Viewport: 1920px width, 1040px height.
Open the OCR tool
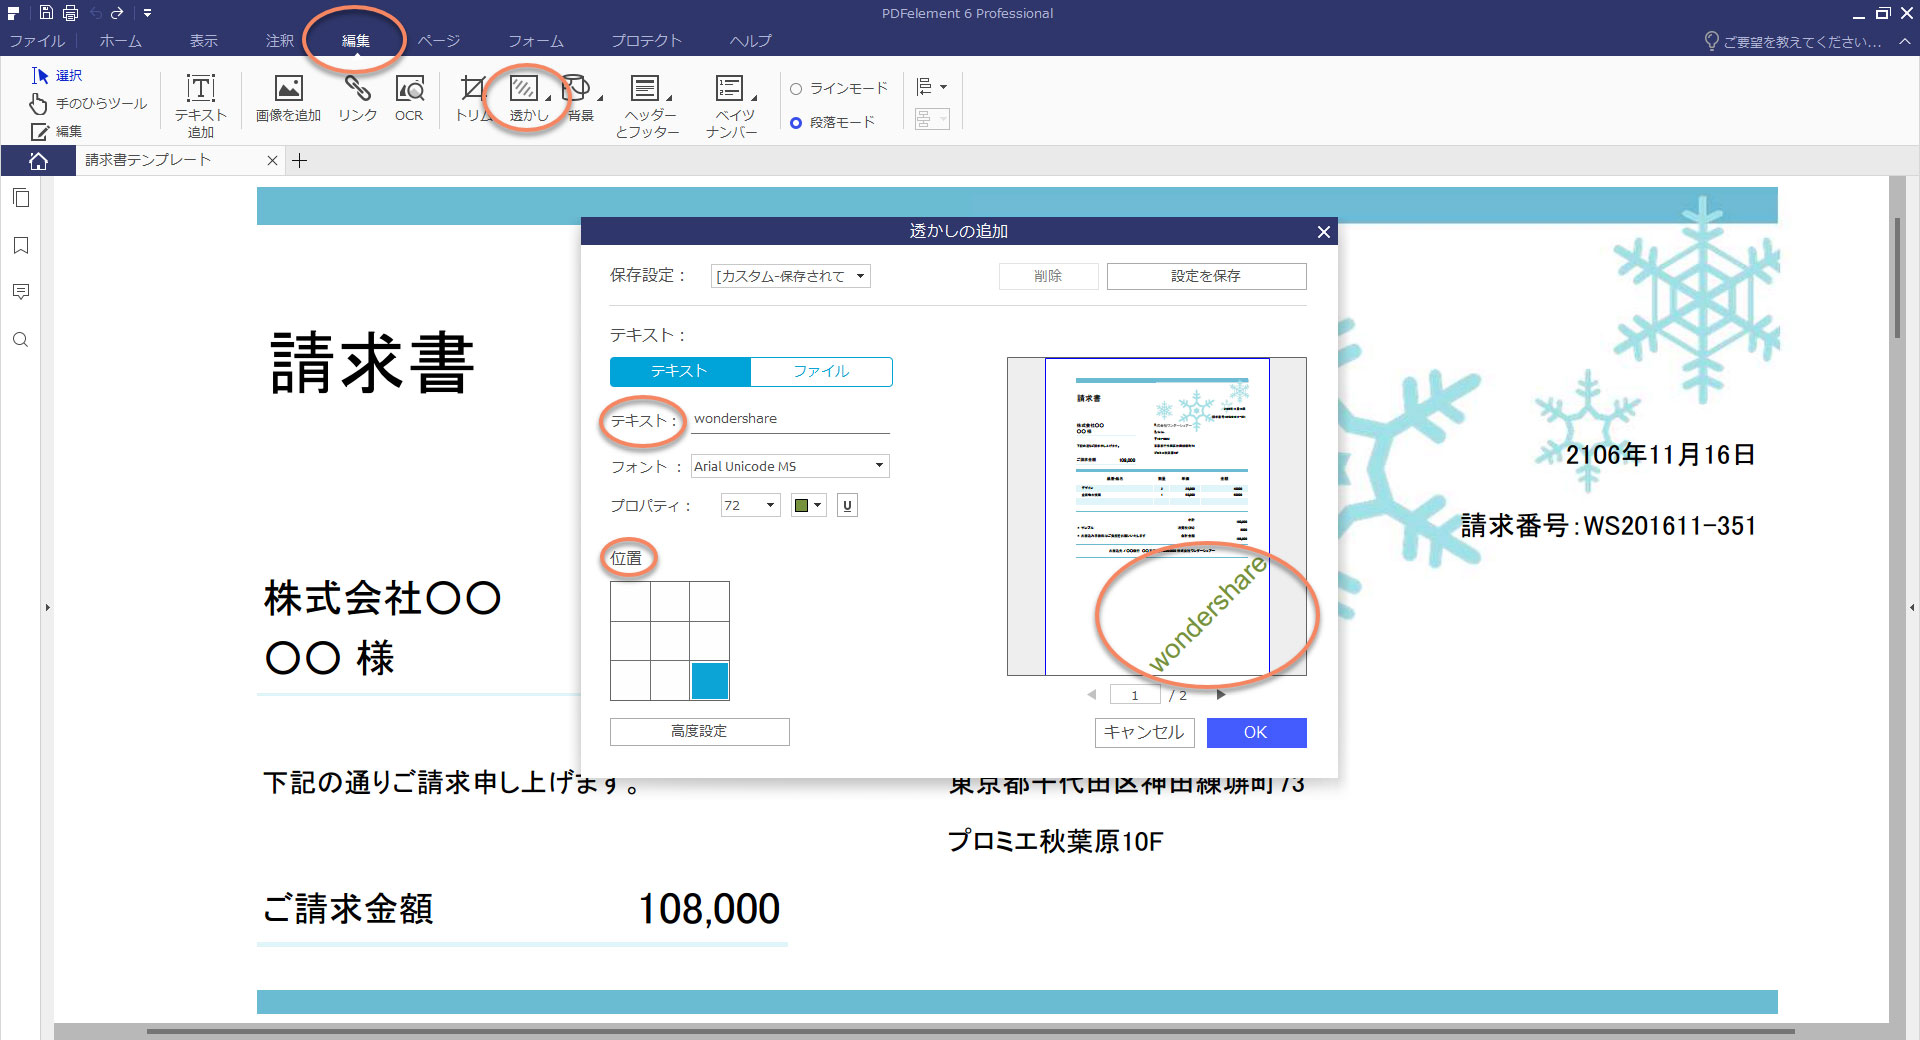tap(409, 98)
